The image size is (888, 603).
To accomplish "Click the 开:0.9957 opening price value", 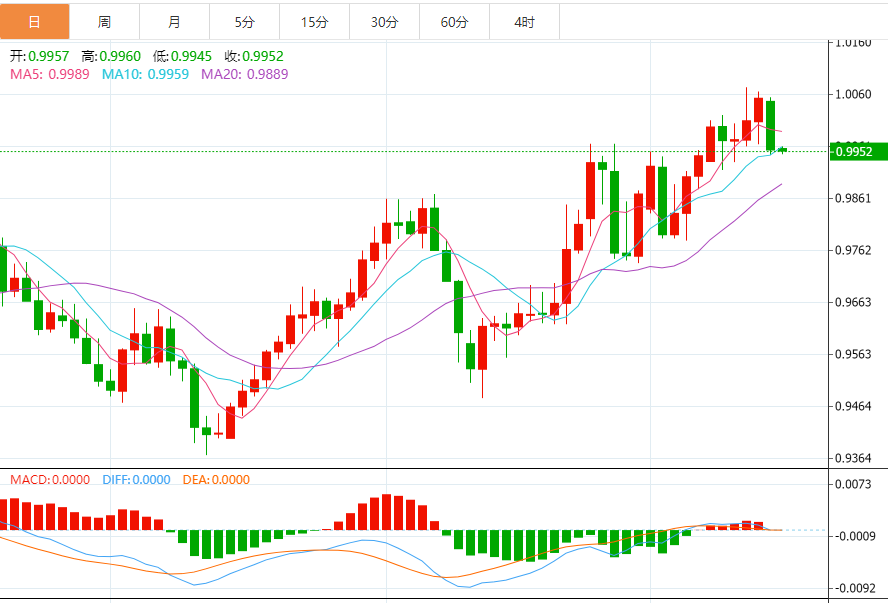I will pyautogui.click(x=40, y=56).
